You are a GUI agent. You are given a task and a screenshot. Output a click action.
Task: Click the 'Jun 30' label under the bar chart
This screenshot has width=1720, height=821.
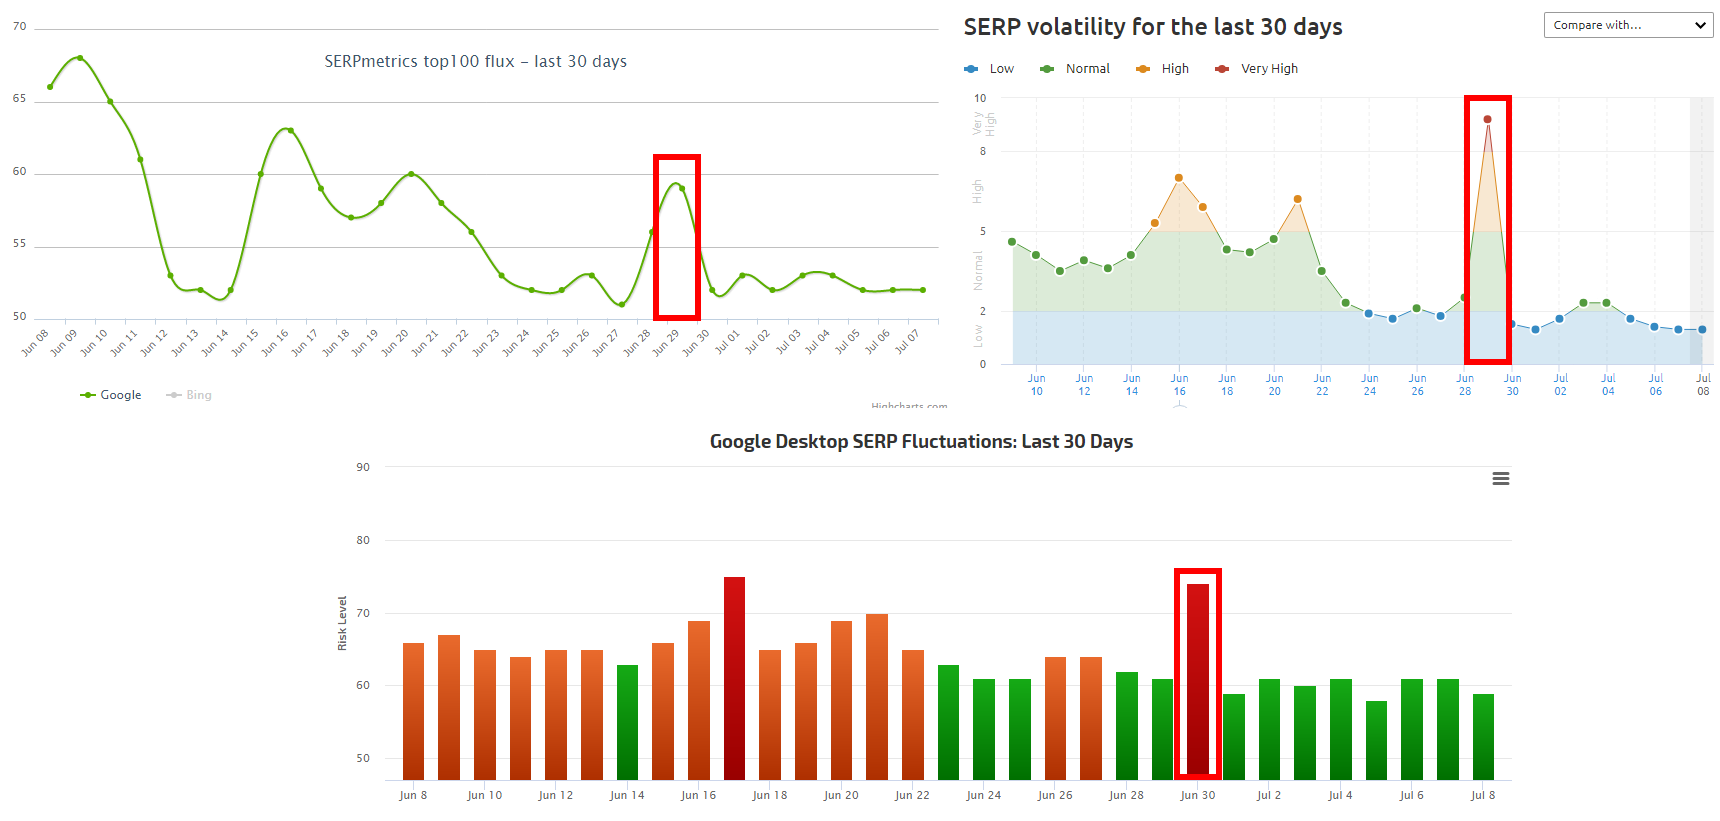(x=1198, y=795)
